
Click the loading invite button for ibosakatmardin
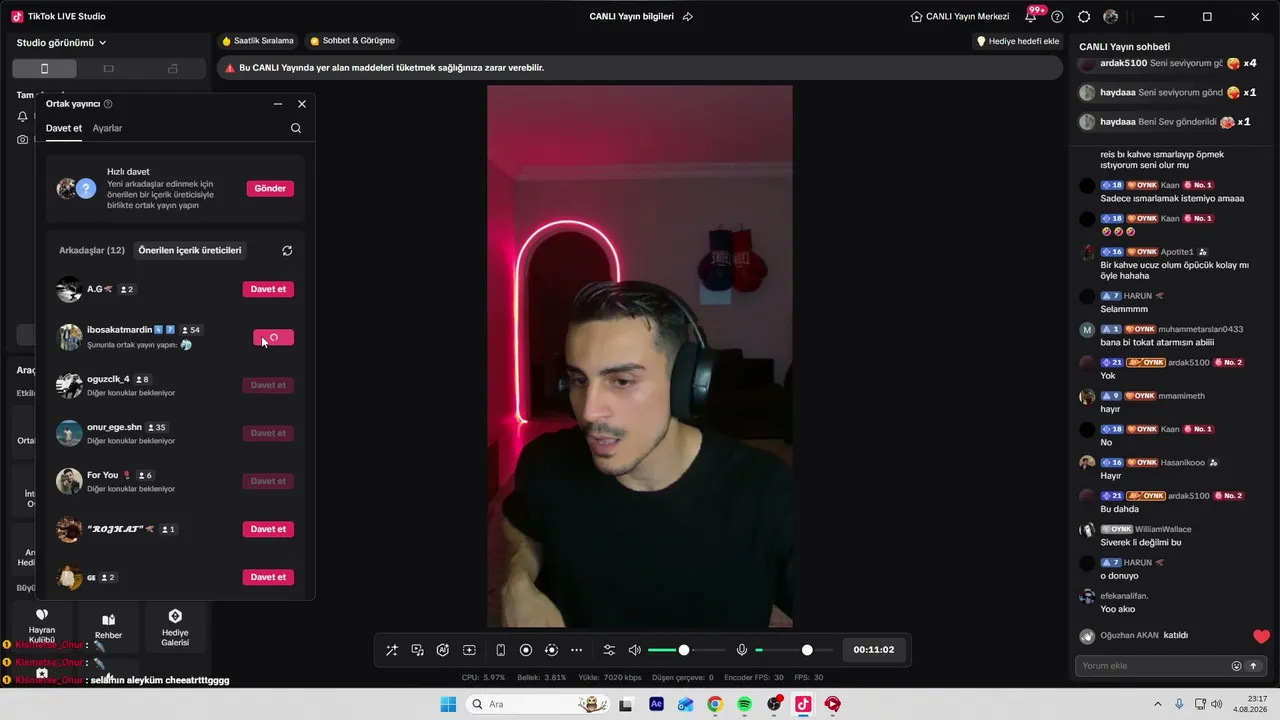[x=273, y=337]
